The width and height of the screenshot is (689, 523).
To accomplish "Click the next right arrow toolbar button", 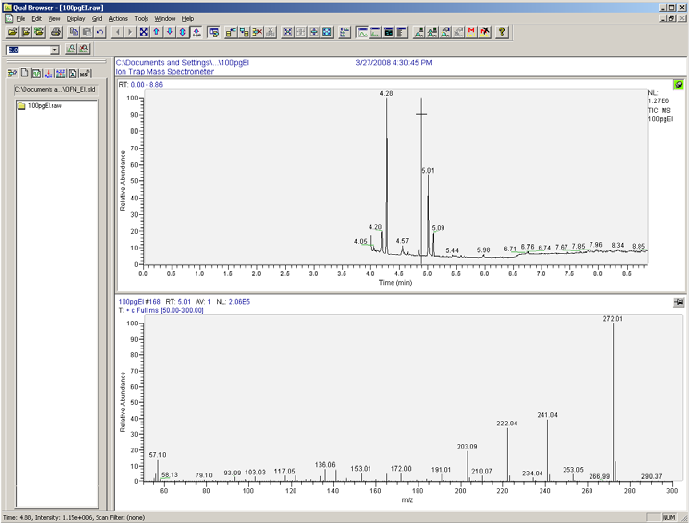I will coord(130,32).
